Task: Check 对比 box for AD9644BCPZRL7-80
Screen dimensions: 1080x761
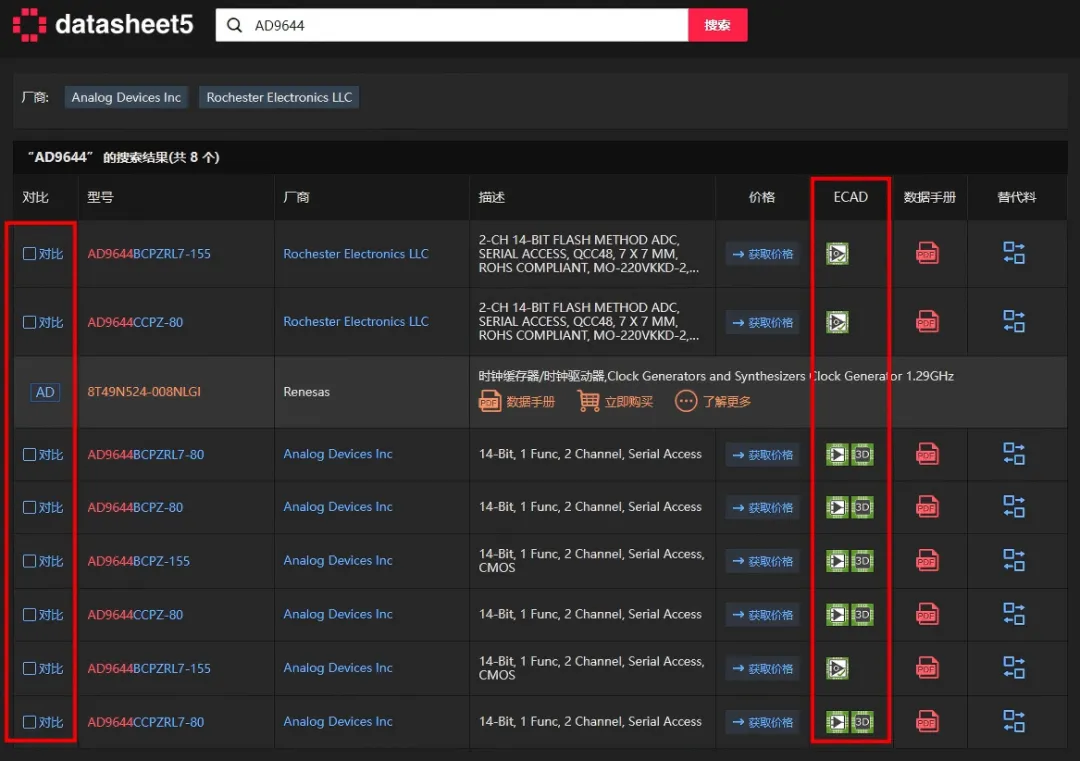Action: click(29, 455)
